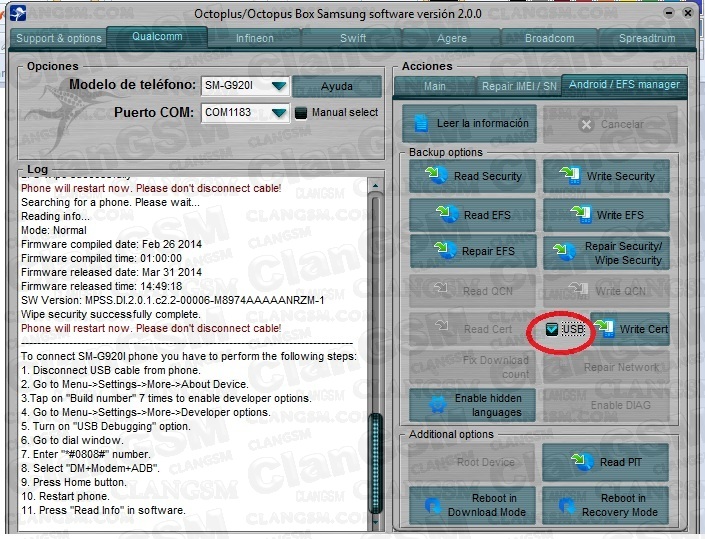Open the Spreadtrum tab
Image resolution: width=705 pixels, height=539 pixels.
point(647,38)
